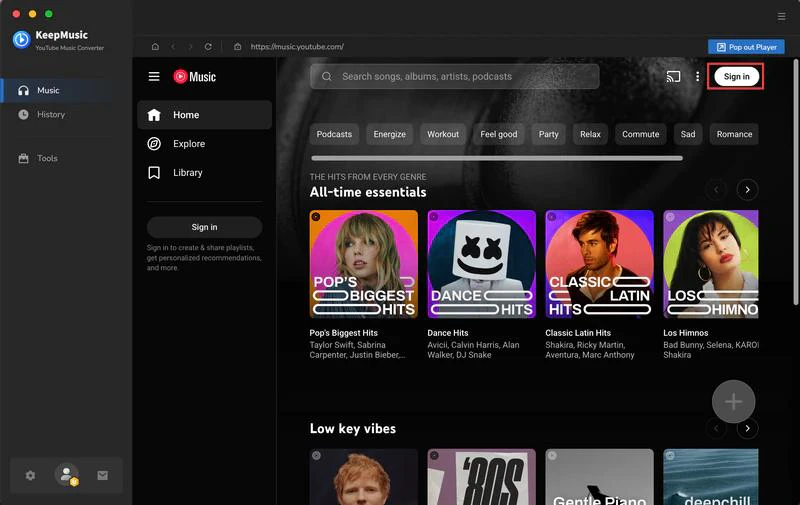Click the Pop's Biggest Hits title link

coord(343,333)
